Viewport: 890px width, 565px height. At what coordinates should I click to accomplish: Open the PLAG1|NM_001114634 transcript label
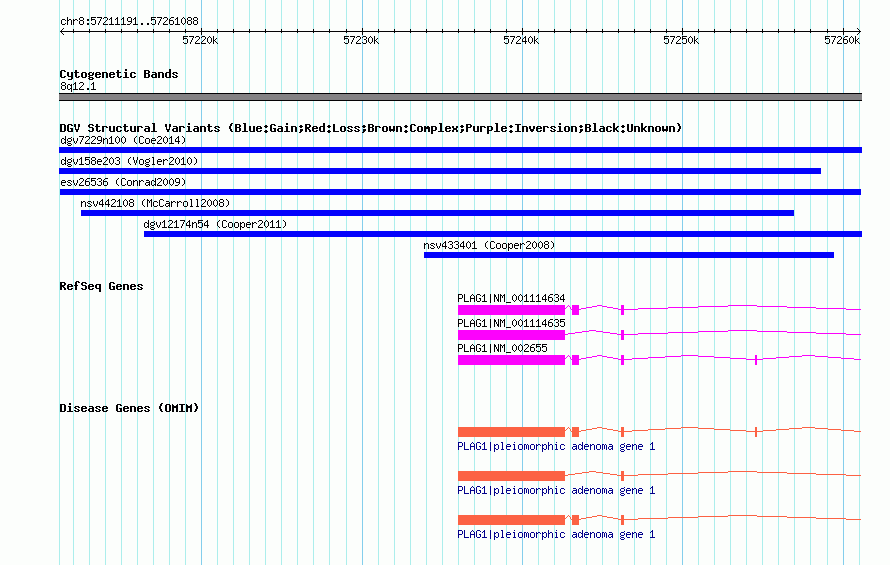click(511, 298)
